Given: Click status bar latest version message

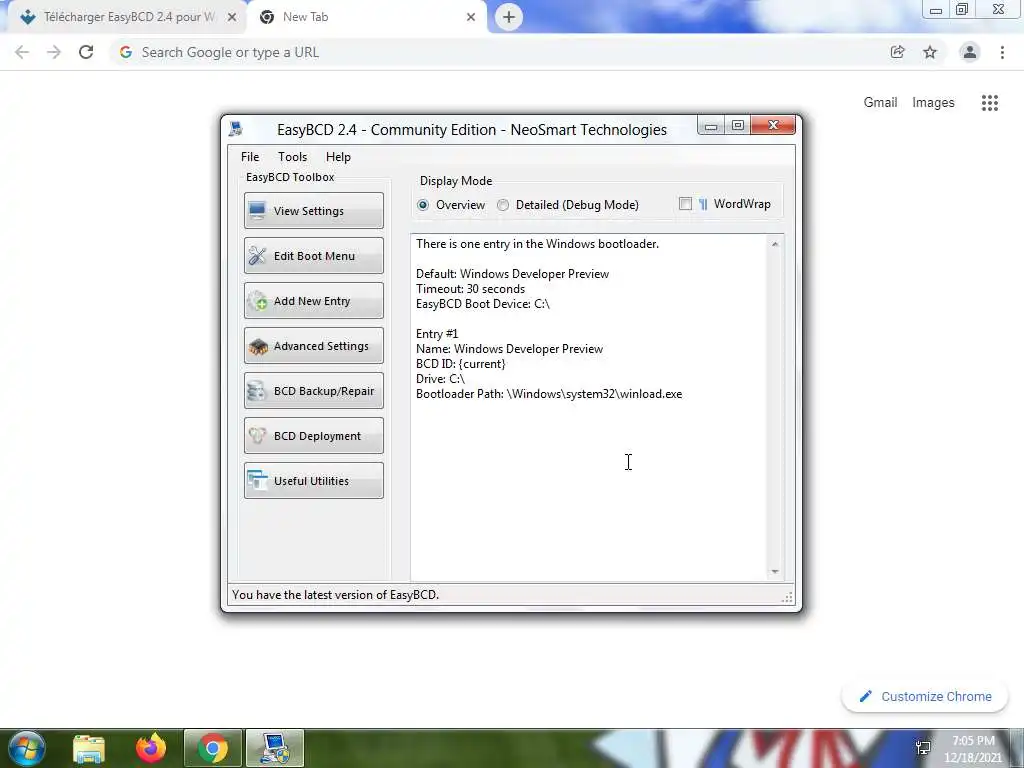Looking at the screenshot, I should pos(335,595).
